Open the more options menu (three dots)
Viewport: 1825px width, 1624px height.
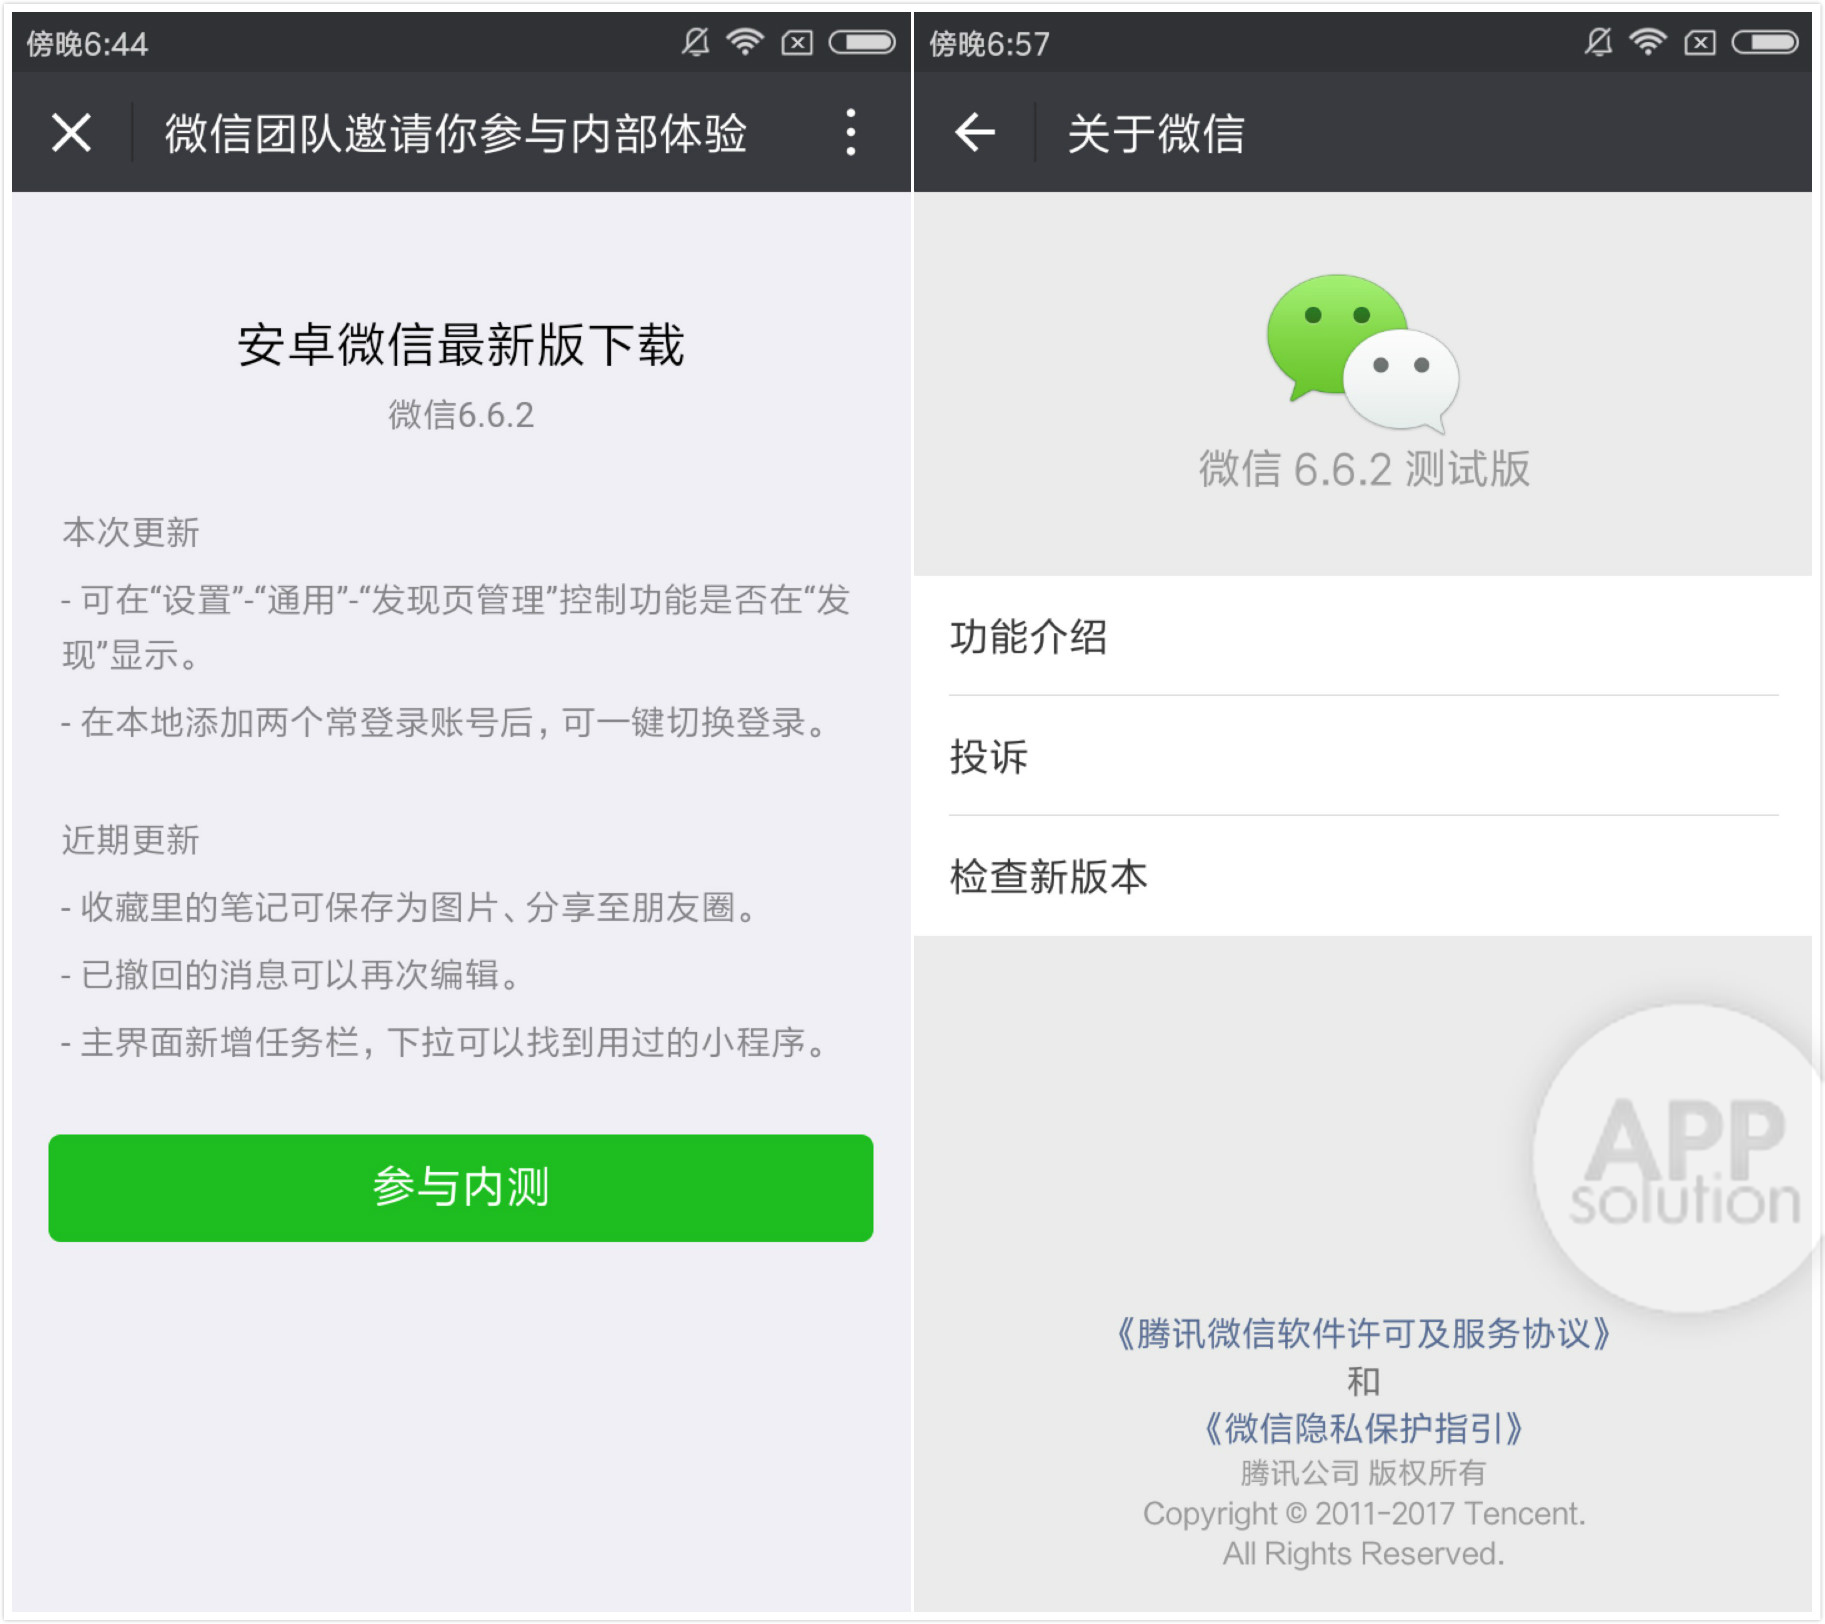point(851,131)
